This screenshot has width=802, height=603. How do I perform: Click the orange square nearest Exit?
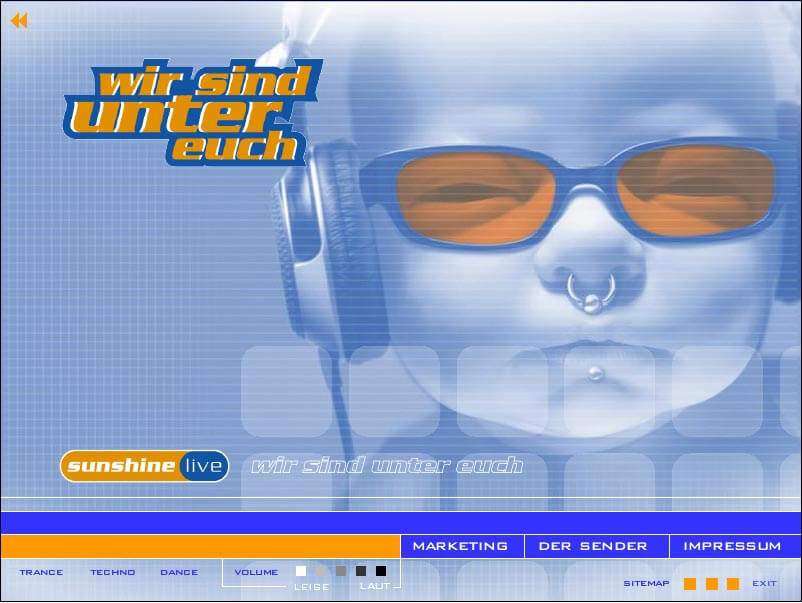(733, 584)
